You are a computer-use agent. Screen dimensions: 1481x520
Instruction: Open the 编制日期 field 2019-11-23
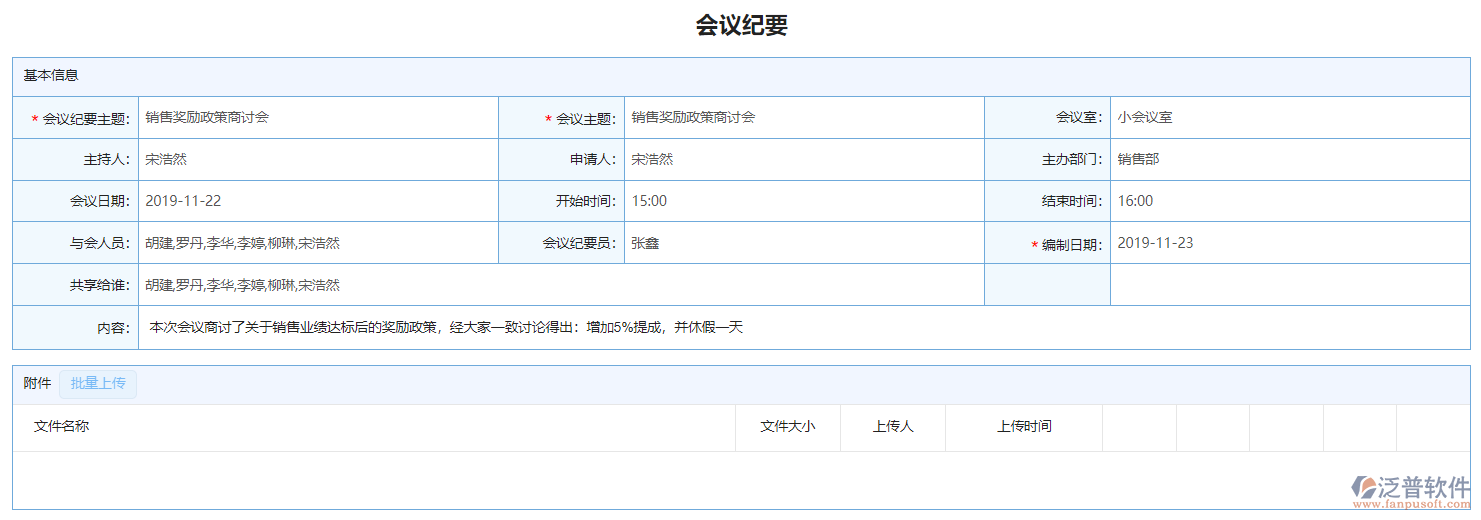[x=1288, y=243]
